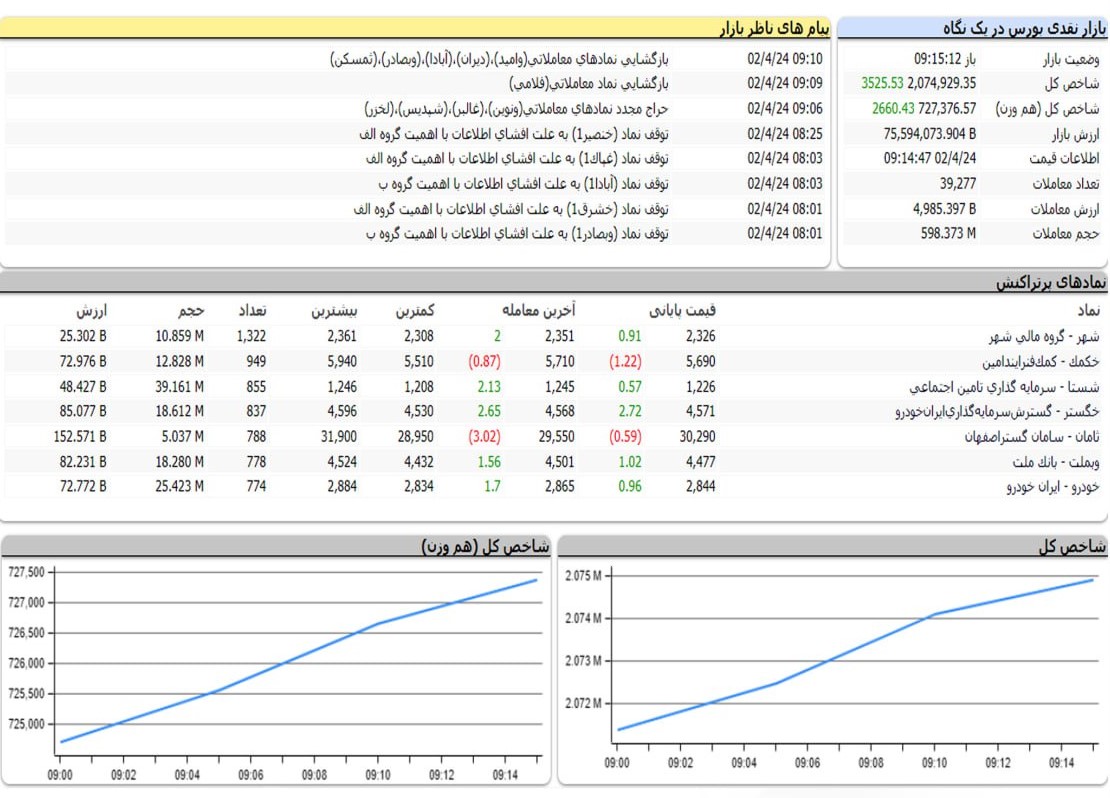
Task: Open the خودرو - ايران خودرو symbol
Action: point(1053,487)
